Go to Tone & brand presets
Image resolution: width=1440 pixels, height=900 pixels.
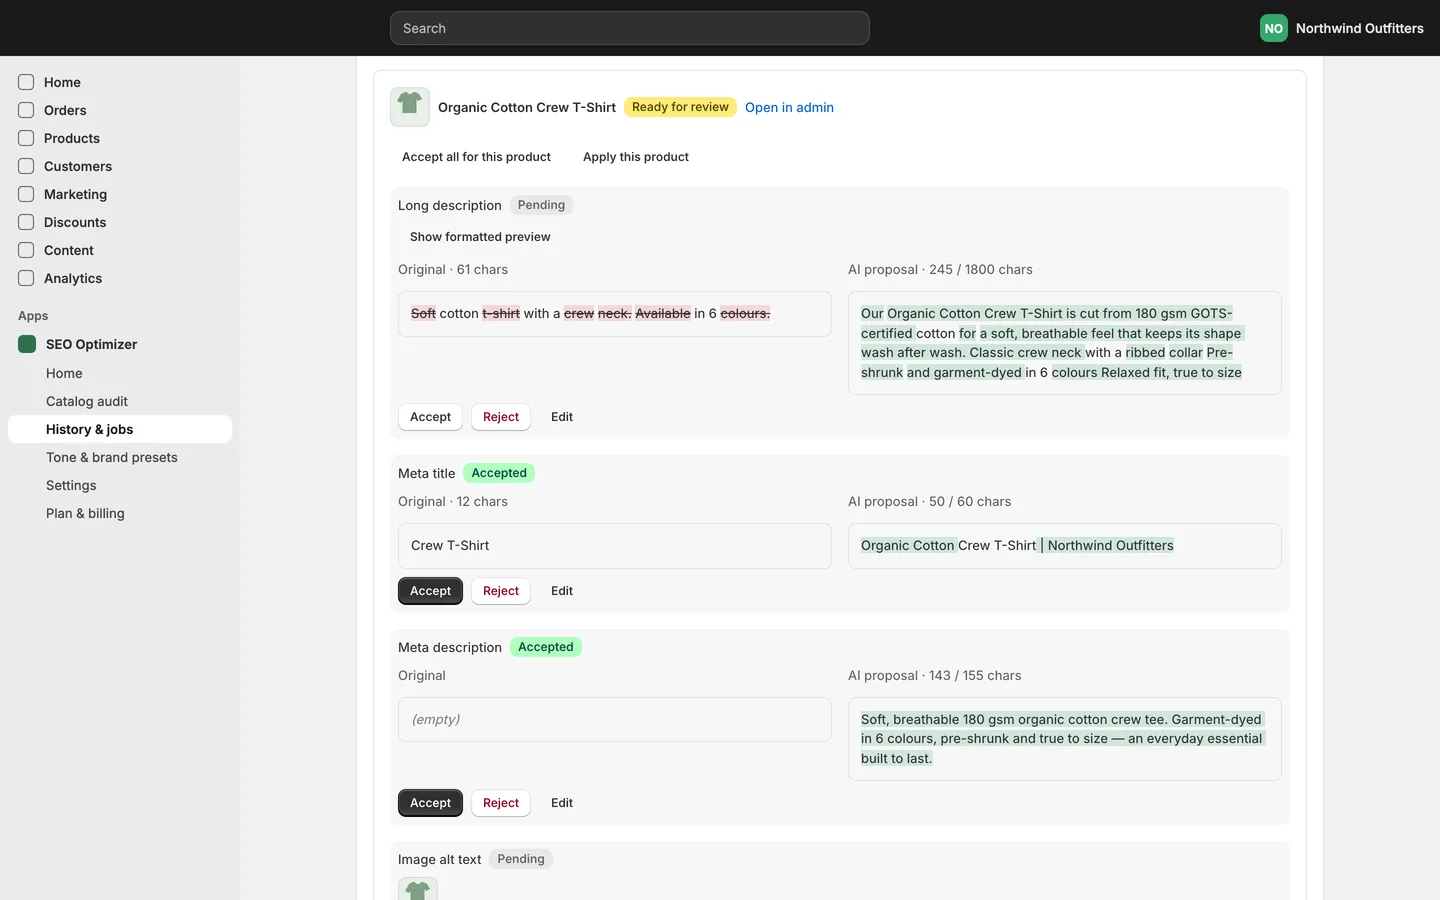click(x=120, y=457)
